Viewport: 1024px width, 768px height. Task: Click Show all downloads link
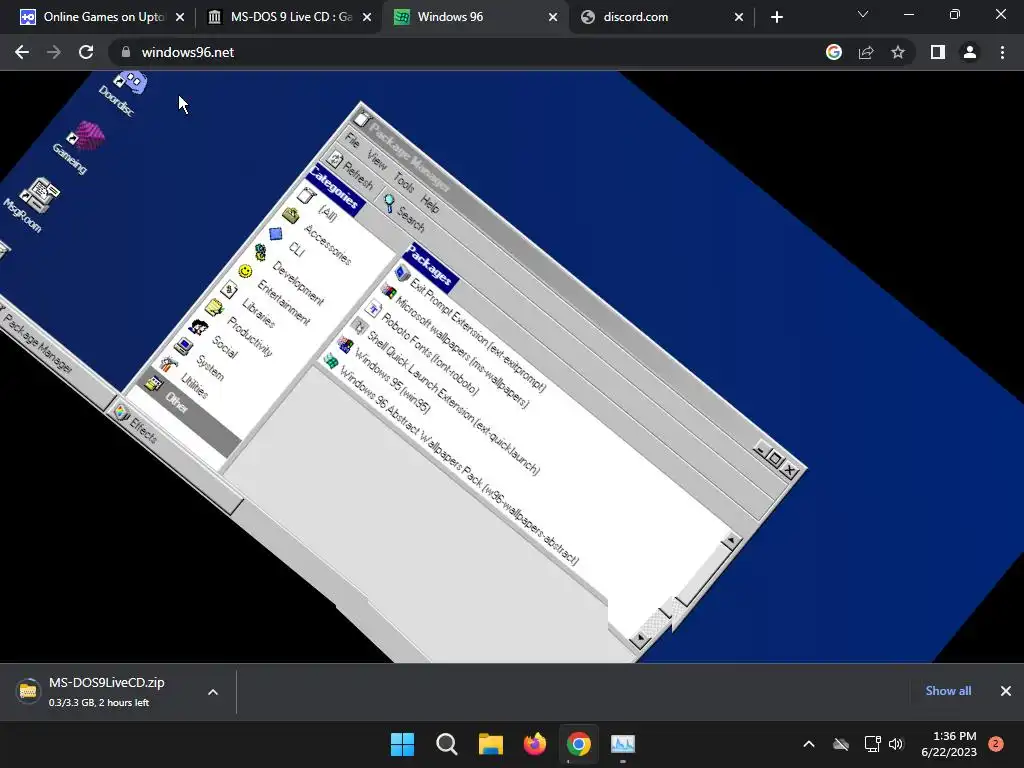click(x=948, y=690)
